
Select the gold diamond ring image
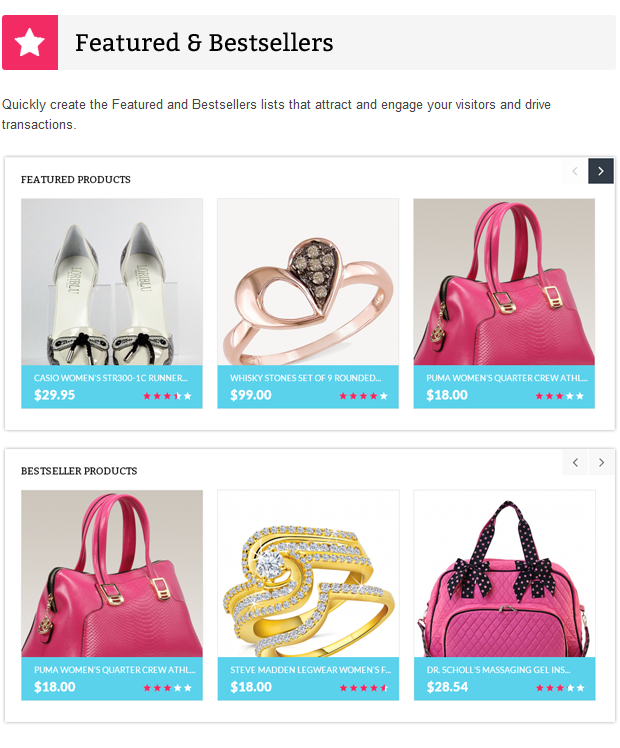pyautogui.click(x=308, y=574)
